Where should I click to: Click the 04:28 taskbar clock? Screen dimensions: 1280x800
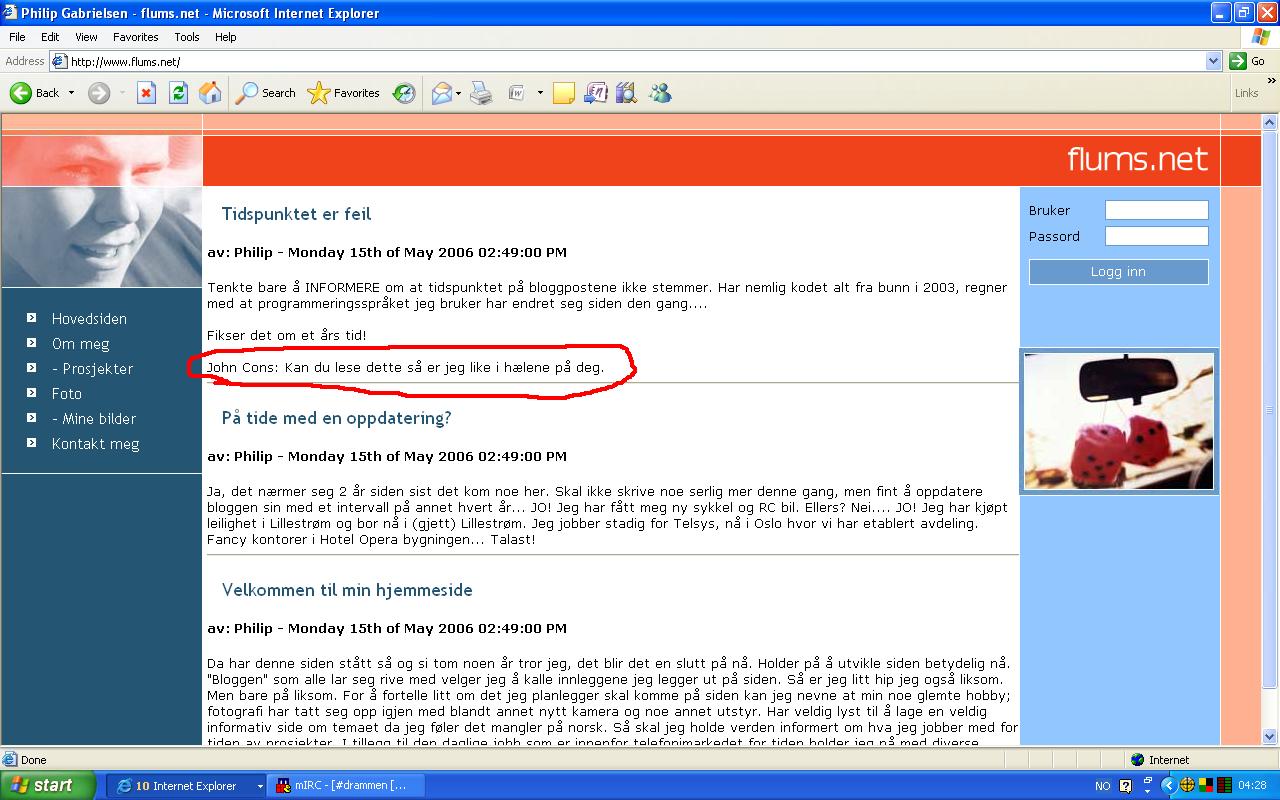click(1251, 786)
